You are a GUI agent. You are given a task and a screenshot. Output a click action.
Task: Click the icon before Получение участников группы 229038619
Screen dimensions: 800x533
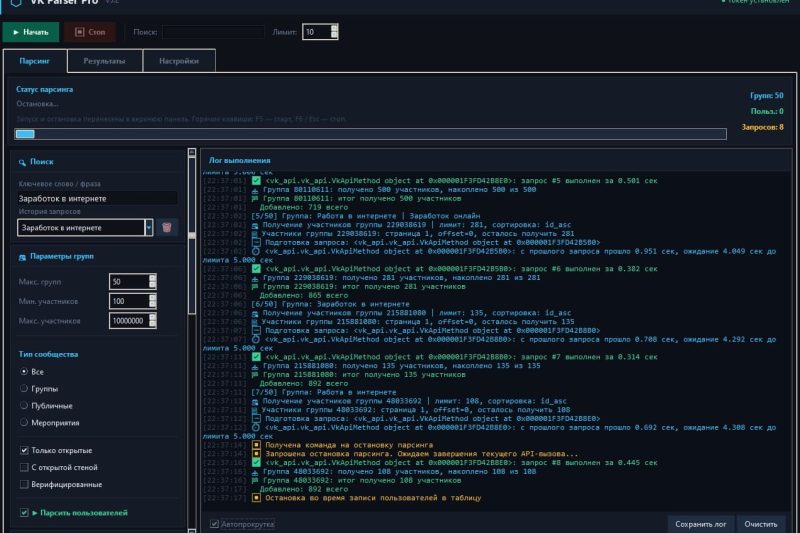(255, 225)
